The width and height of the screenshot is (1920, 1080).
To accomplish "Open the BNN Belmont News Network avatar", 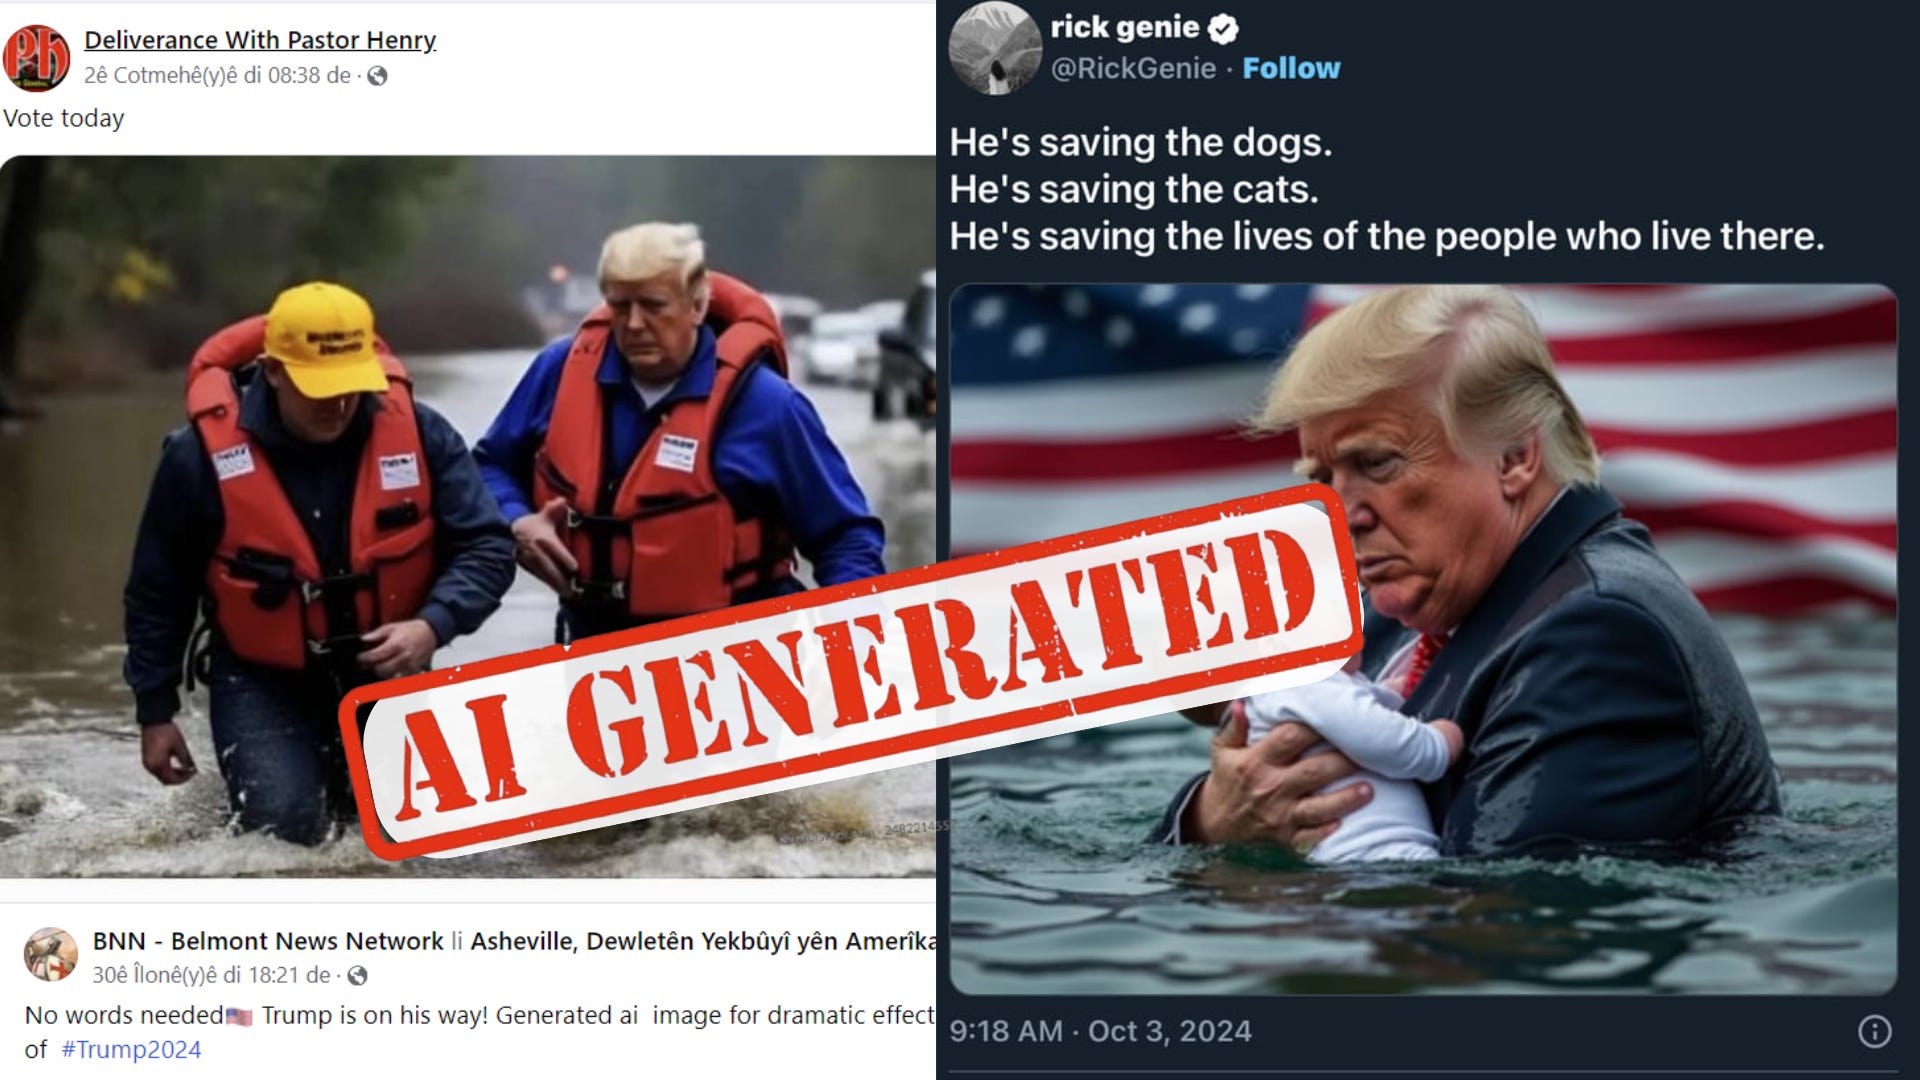I will click(51, 954).
